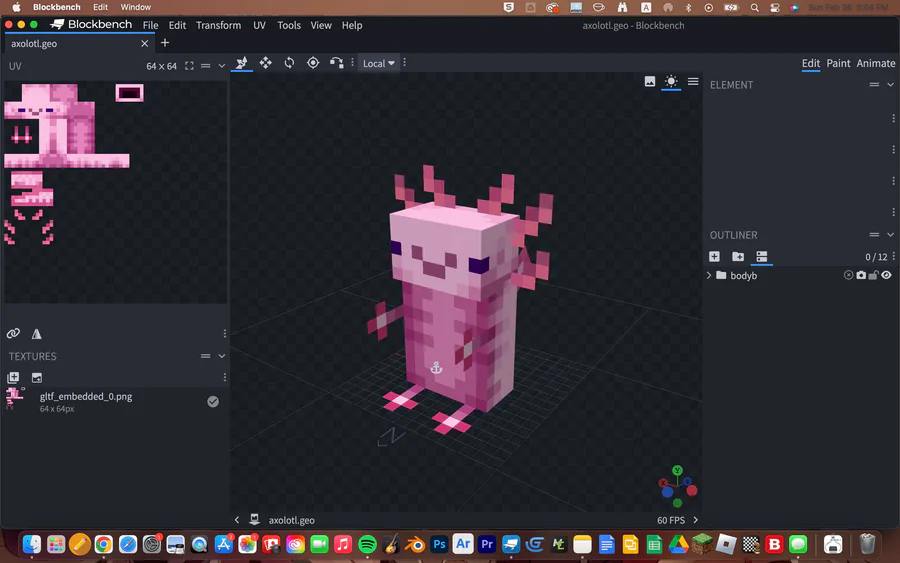Screen dimensions: 900x563
Task: Open the viewport toolbar more options dots
Action: [x=405, y=63]
